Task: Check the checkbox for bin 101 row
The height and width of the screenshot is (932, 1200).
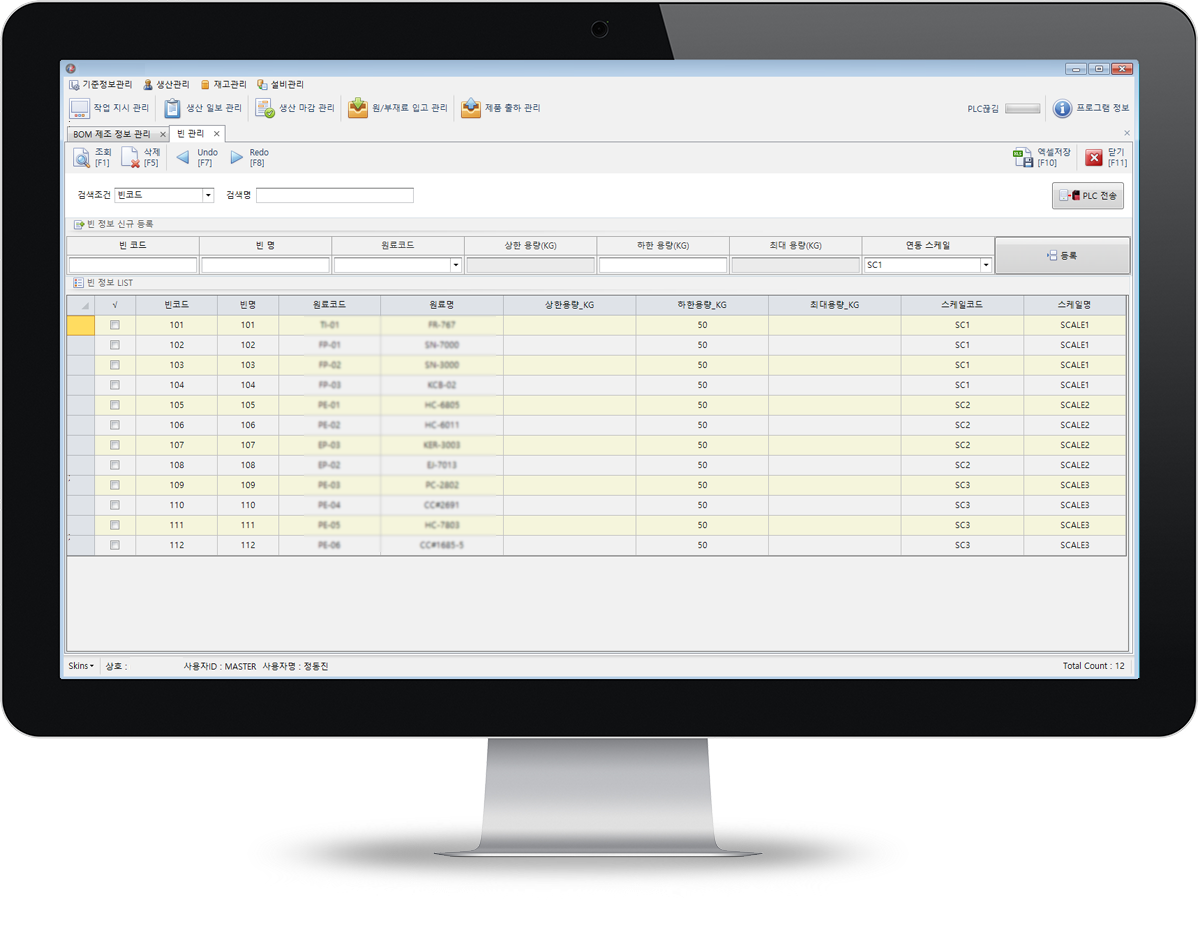Action: coord(115,325)
